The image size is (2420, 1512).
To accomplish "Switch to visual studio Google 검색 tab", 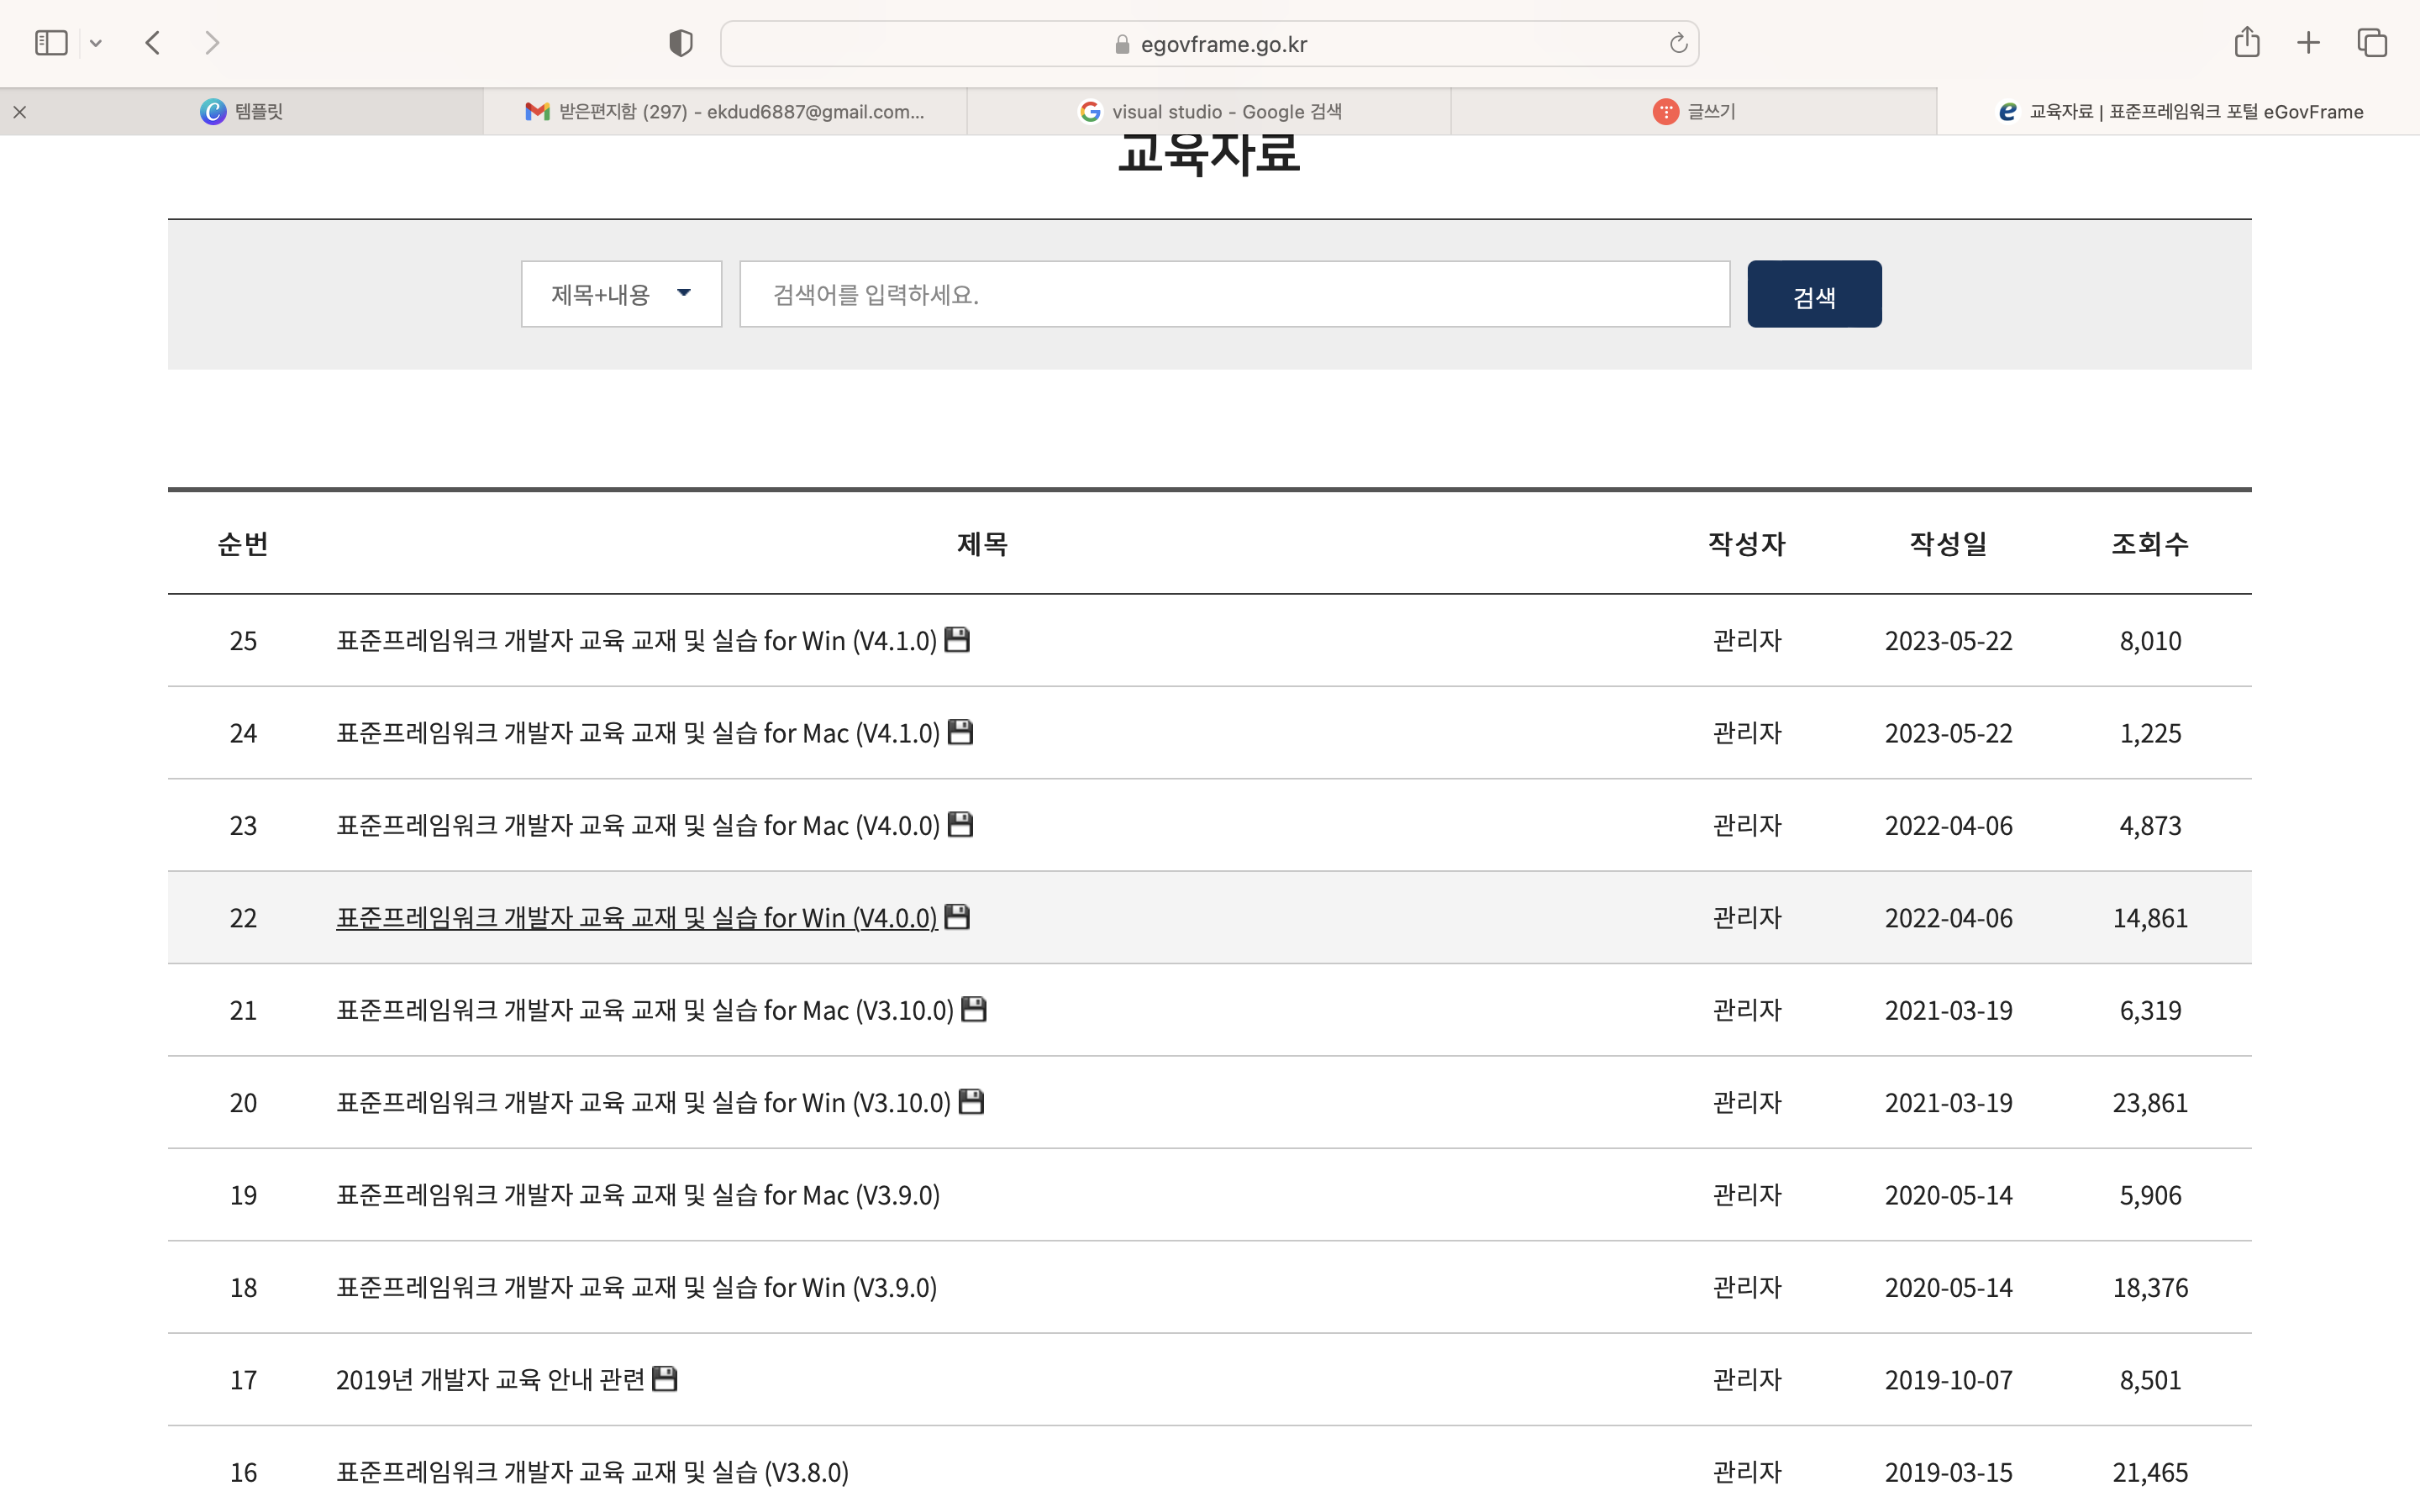I will 1210,112.
